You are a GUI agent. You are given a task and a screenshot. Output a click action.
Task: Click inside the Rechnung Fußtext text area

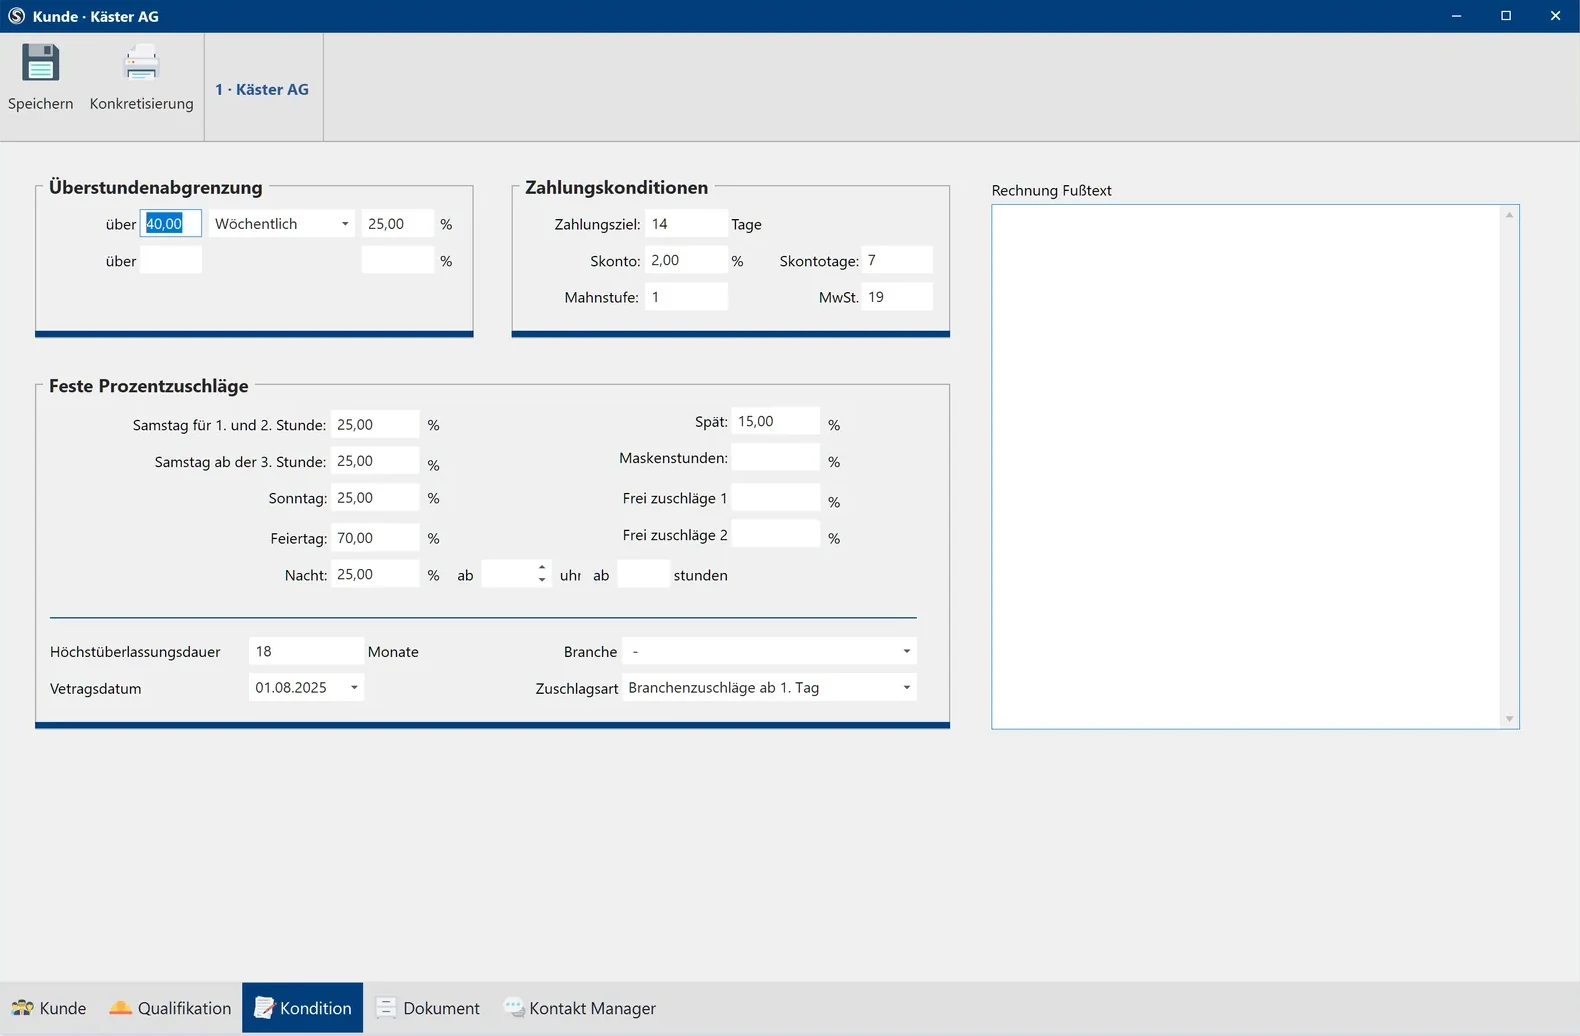pos(1246,467)
